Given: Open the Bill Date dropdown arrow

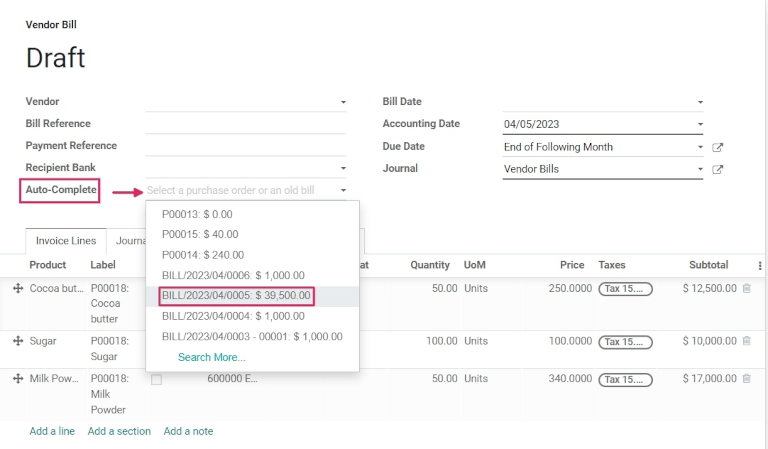Looking at the screenshot, I should [700, 102].
